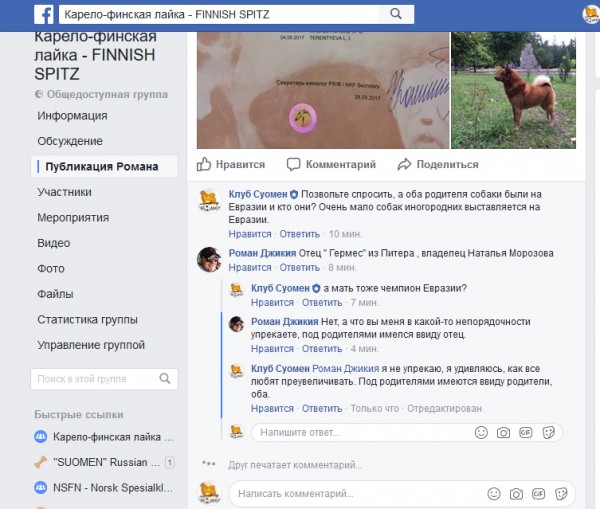
Task: Open the Finnish Spitz dog photo
Action: (x=514, y=90)
